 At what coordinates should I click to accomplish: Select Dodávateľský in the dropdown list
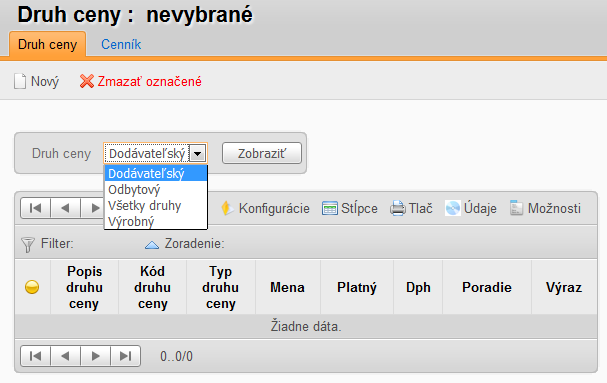pyautogui.click(x=156, y=173)
